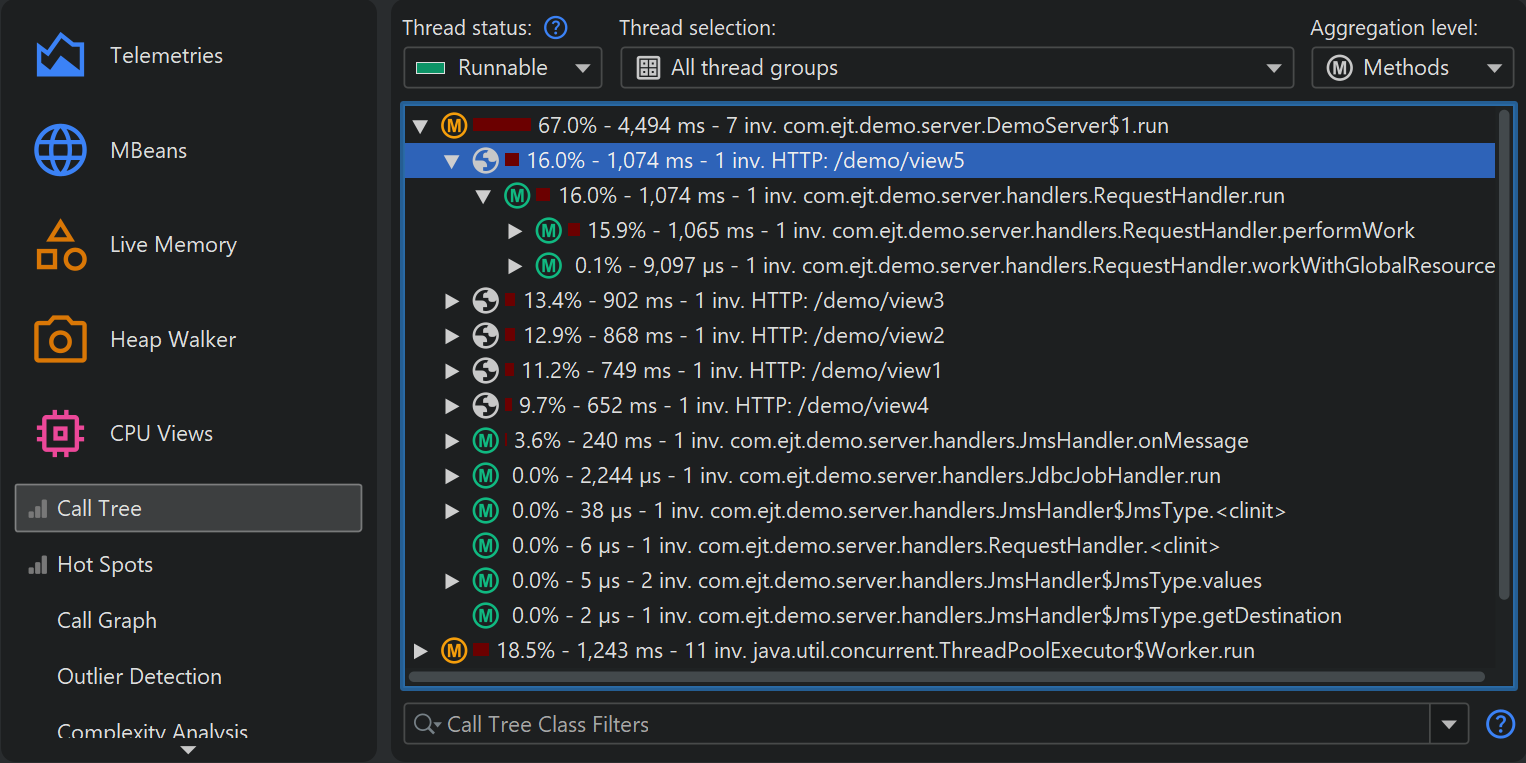1526x763 pixels.
Task: Click the magnifier icon in filter field
Action: [426, 725]
